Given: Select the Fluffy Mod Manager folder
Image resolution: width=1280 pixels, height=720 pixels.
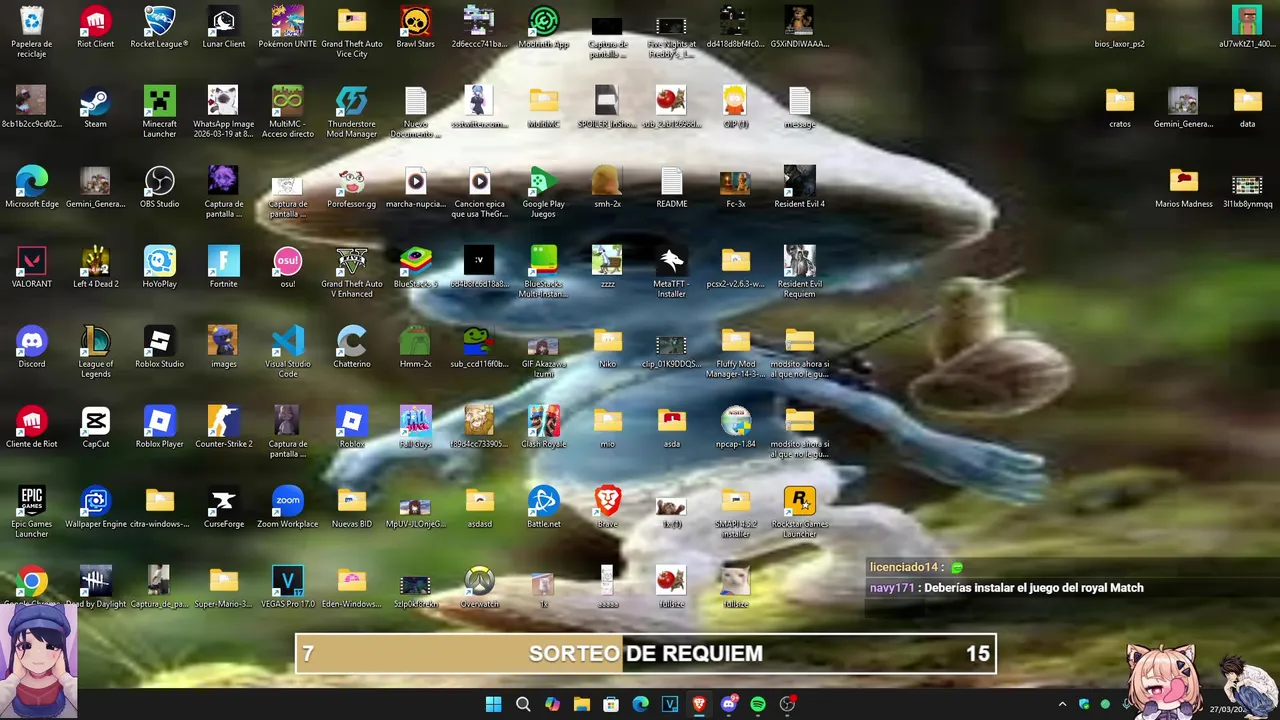Looking at the screenshot, I should pos(736,351).
